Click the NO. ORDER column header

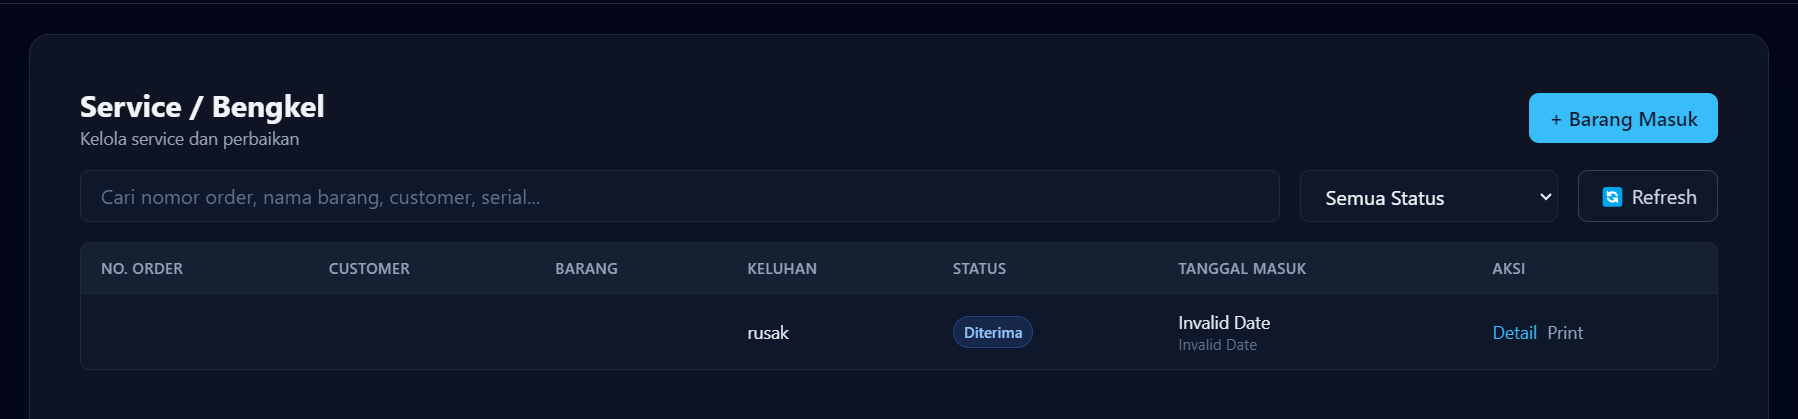coord(142,269)
